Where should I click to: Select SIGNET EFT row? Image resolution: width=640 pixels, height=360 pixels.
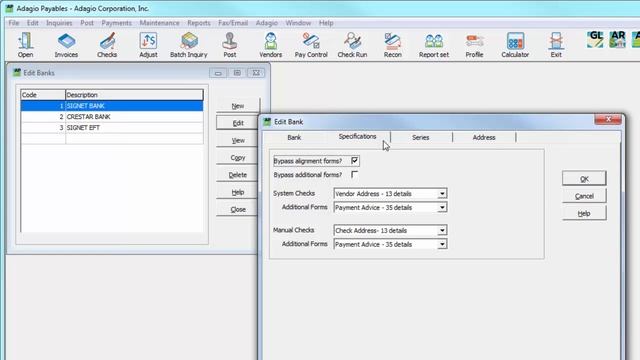[x=112, y=128]
